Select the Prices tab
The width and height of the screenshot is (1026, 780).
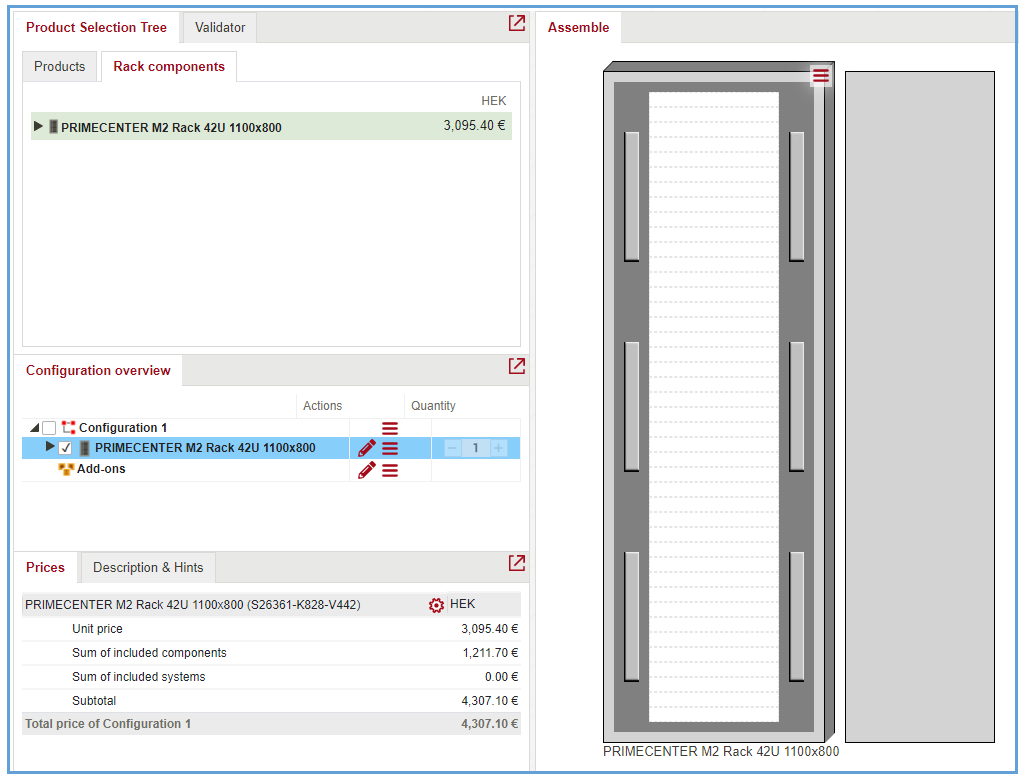pos(45,567)
